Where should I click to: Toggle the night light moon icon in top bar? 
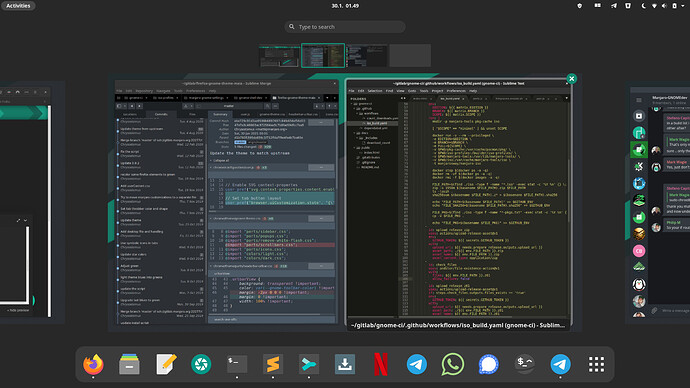pos(643,6)
